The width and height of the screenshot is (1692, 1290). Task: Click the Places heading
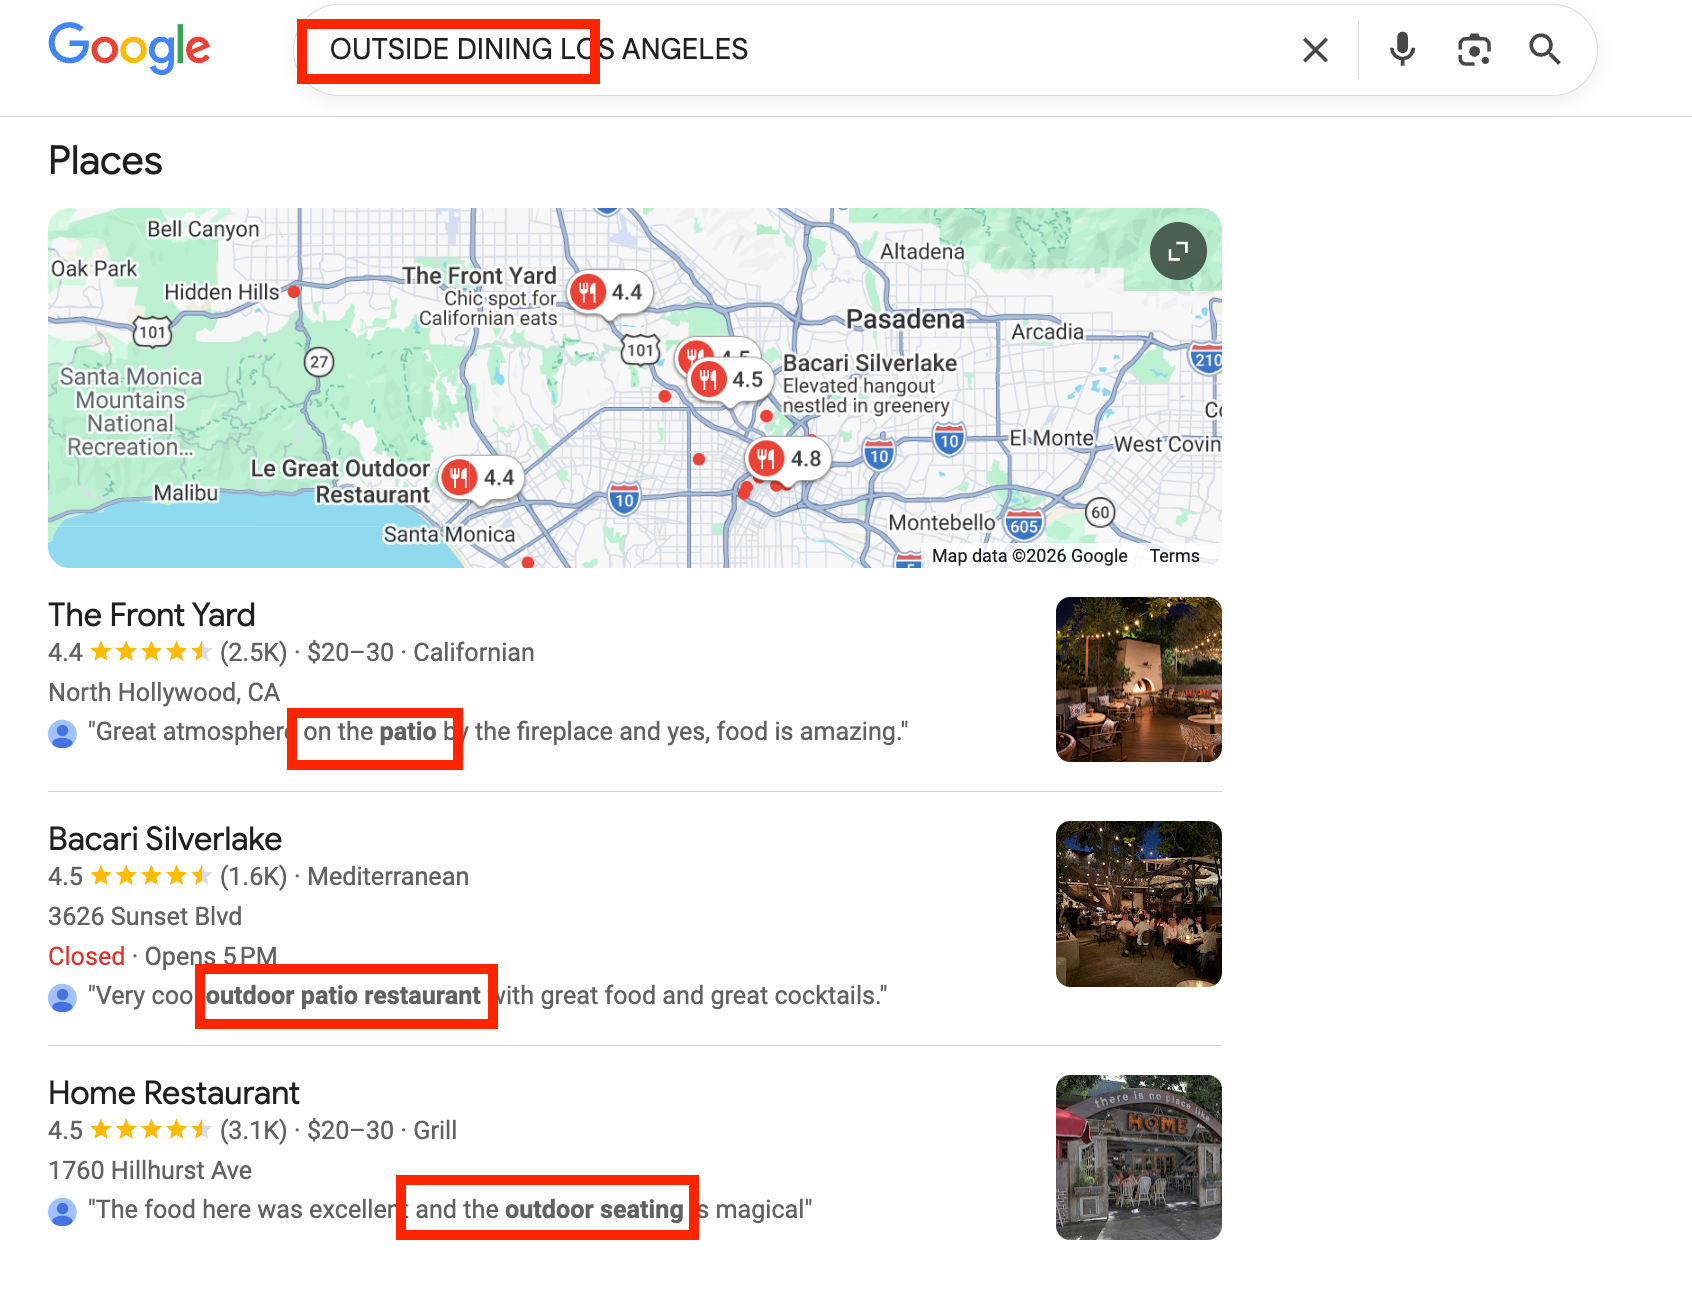coord(105,161)
